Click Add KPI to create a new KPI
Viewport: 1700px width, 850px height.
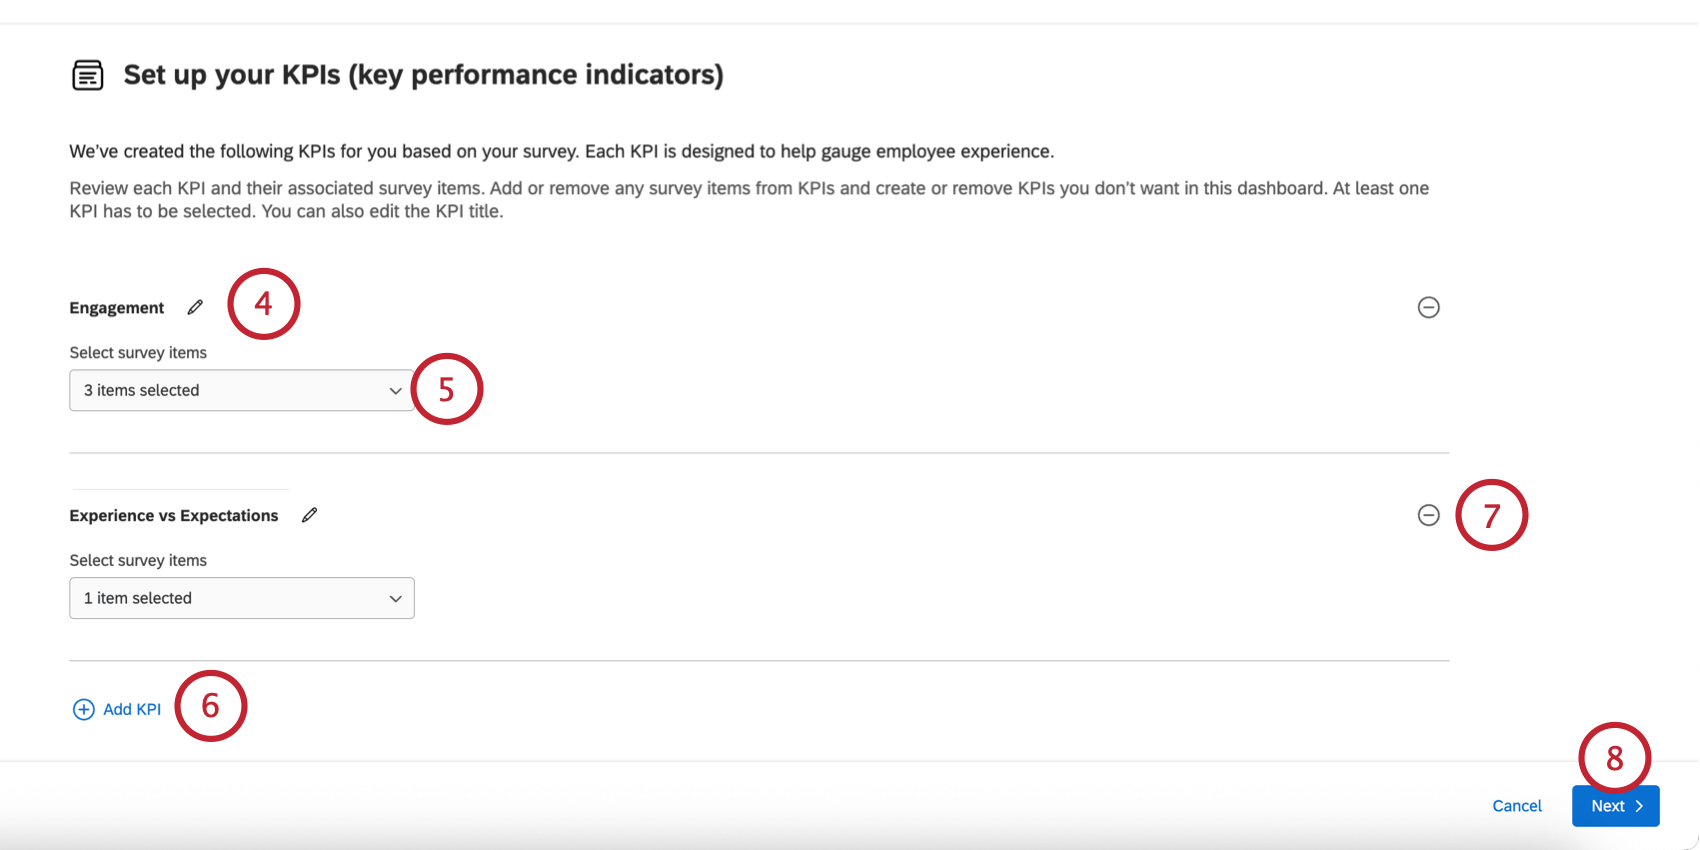point(131,709)
